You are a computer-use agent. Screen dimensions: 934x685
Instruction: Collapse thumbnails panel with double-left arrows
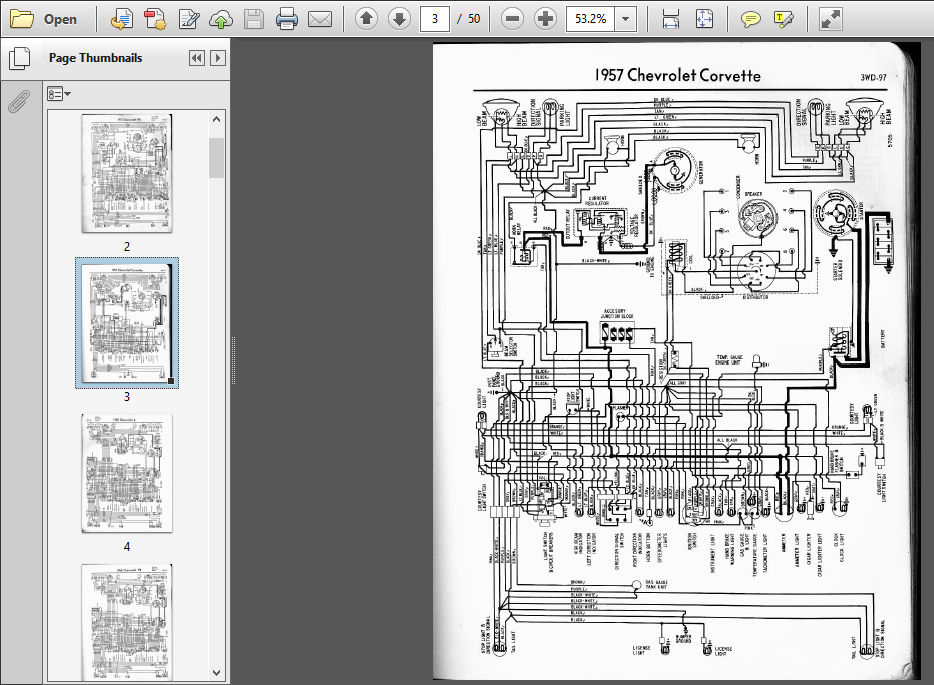197,58
